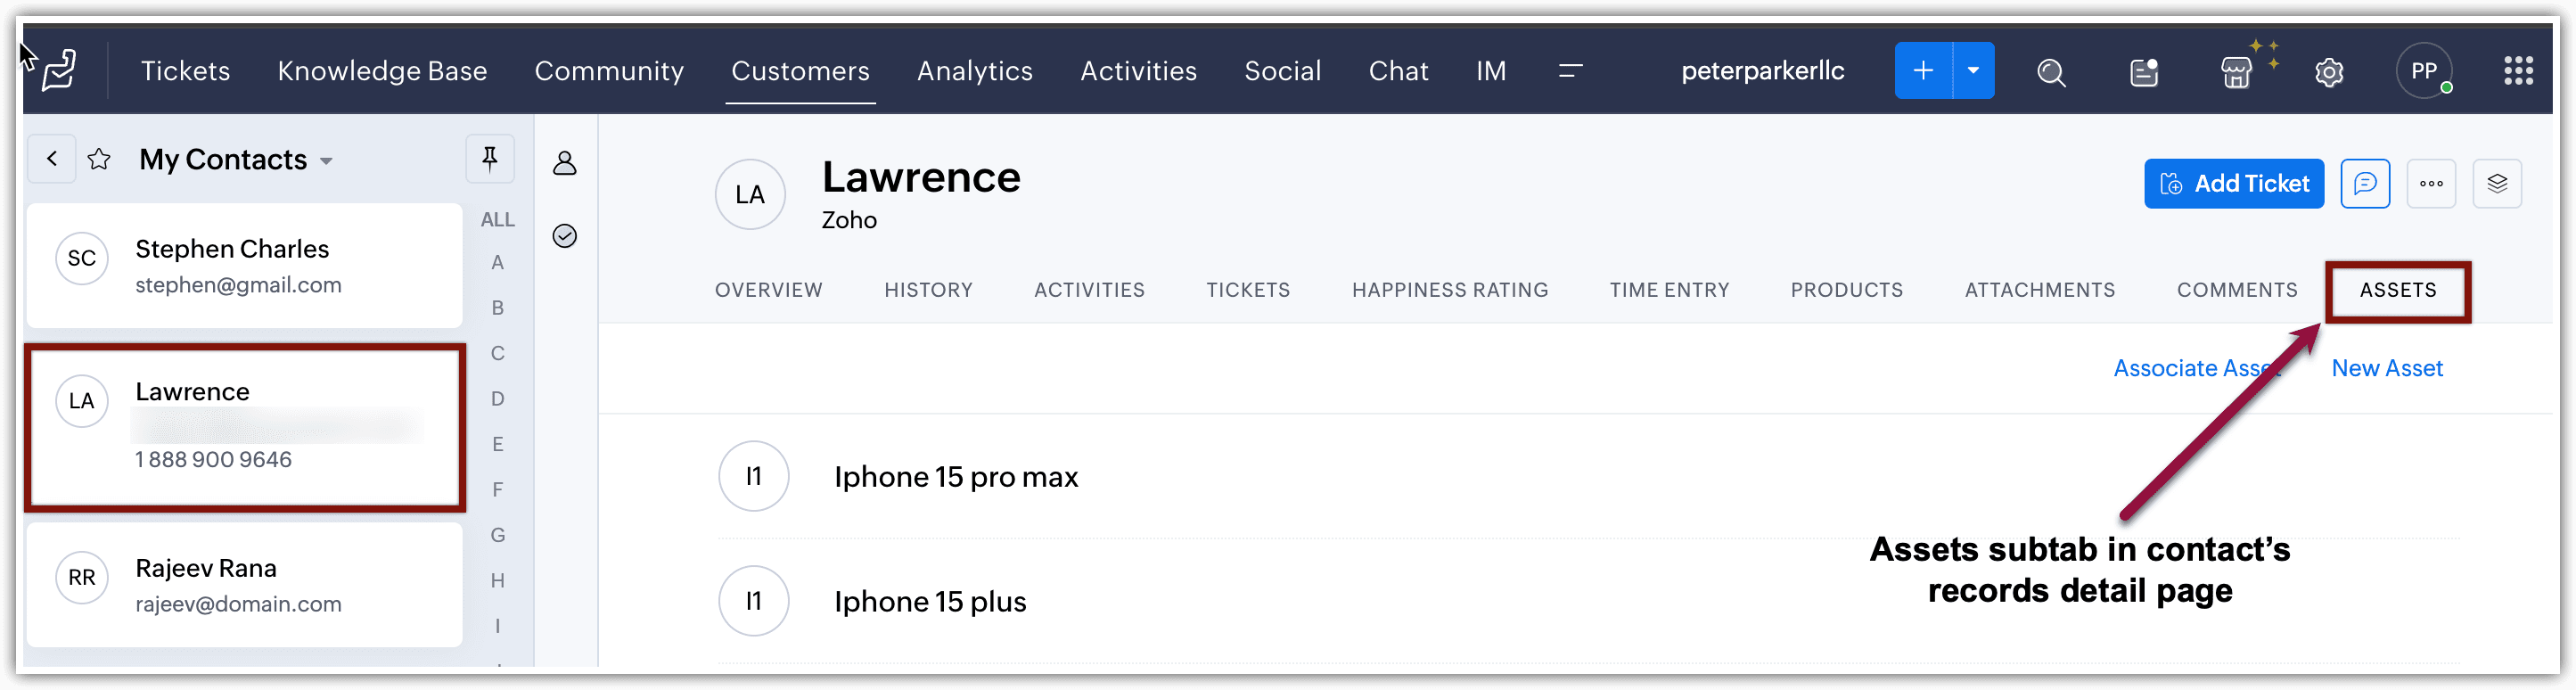2576x690 pixels.
Task: Open the three-dots more actions menu
Action: [x=2431, y=184]
